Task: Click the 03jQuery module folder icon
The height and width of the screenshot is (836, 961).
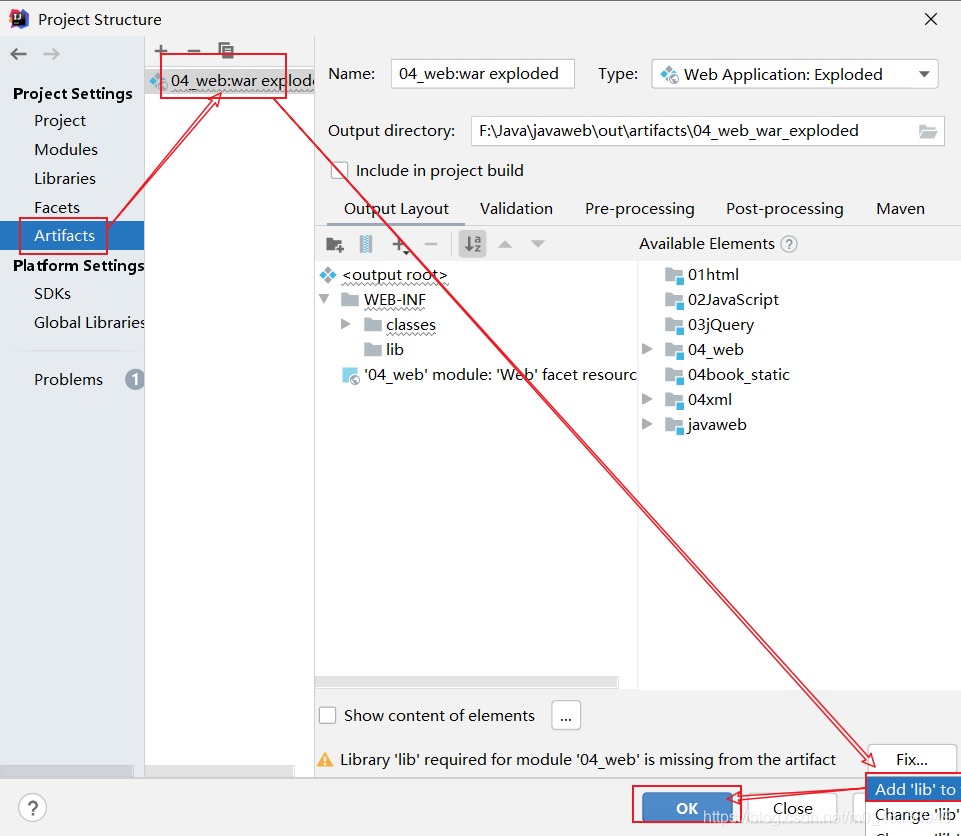Action: coord(674,325)
